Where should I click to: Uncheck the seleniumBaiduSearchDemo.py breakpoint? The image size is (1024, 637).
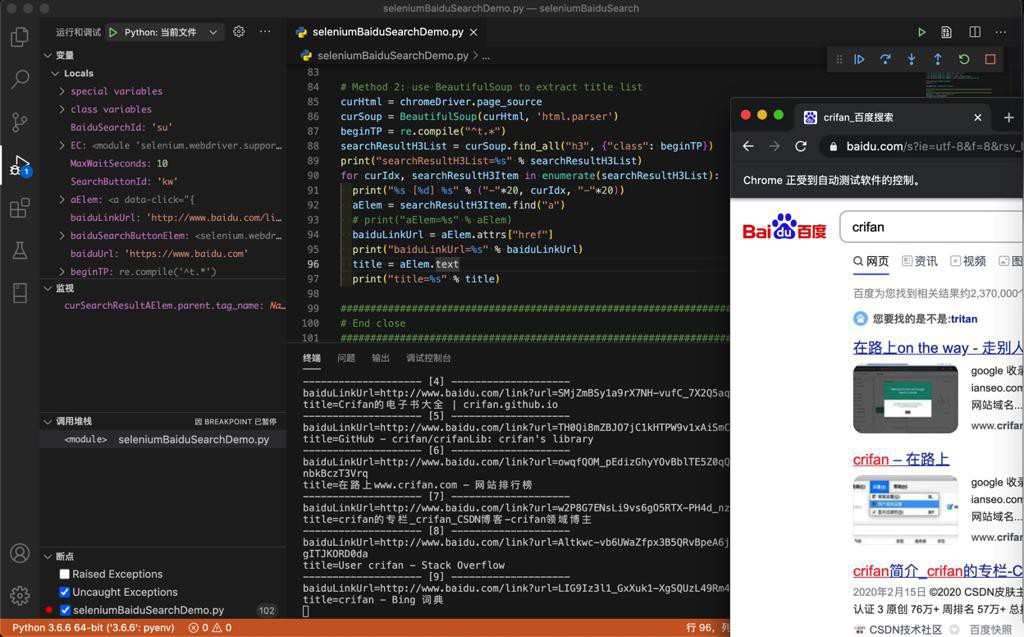click(x=65, y=610)
